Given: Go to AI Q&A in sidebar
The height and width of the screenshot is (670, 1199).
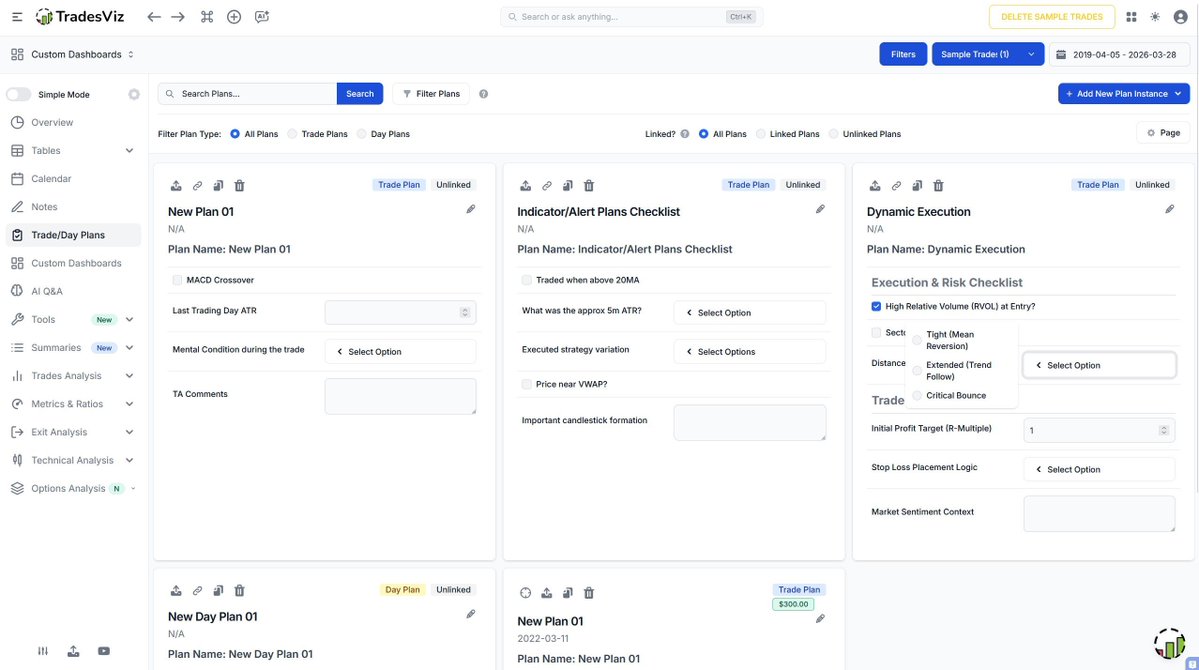Looking at the screenshot, I should (46, 291).
